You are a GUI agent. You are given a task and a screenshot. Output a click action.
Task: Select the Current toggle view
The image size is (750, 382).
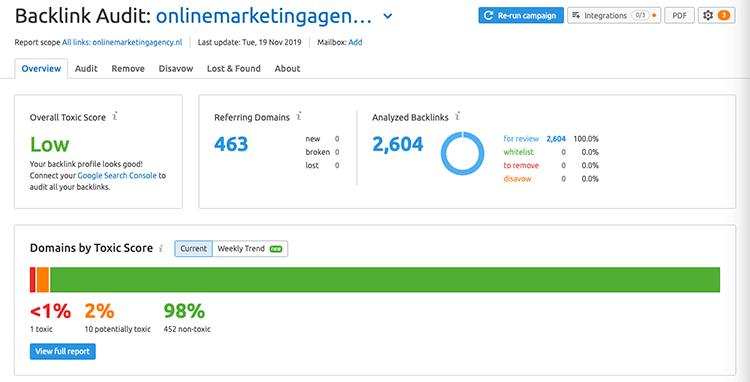(x=194, y=249)
